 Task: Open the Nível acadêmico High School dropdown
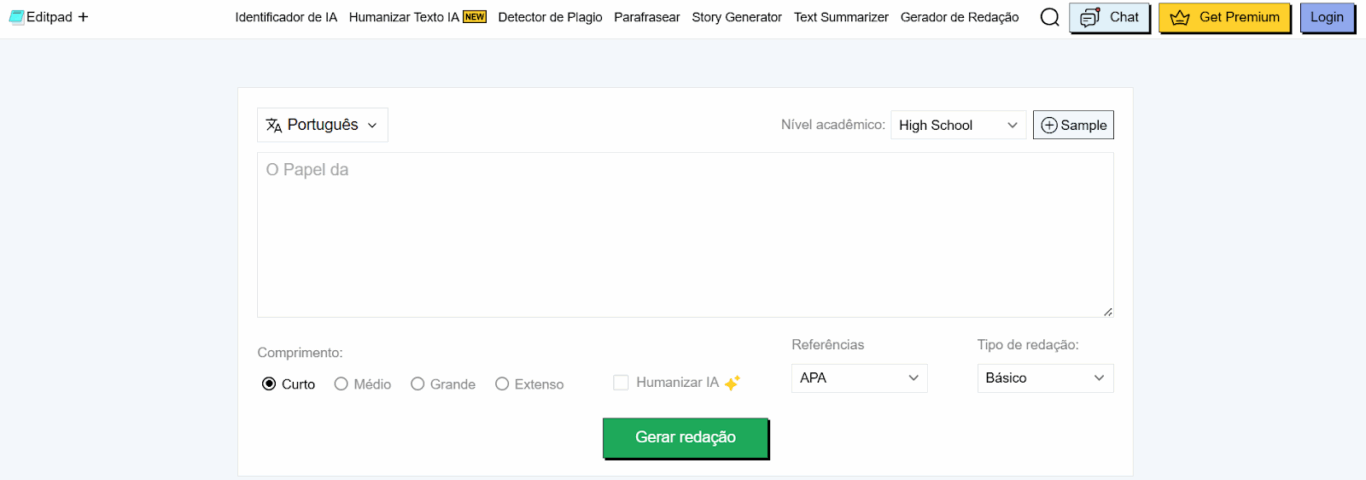click(957, 125)
